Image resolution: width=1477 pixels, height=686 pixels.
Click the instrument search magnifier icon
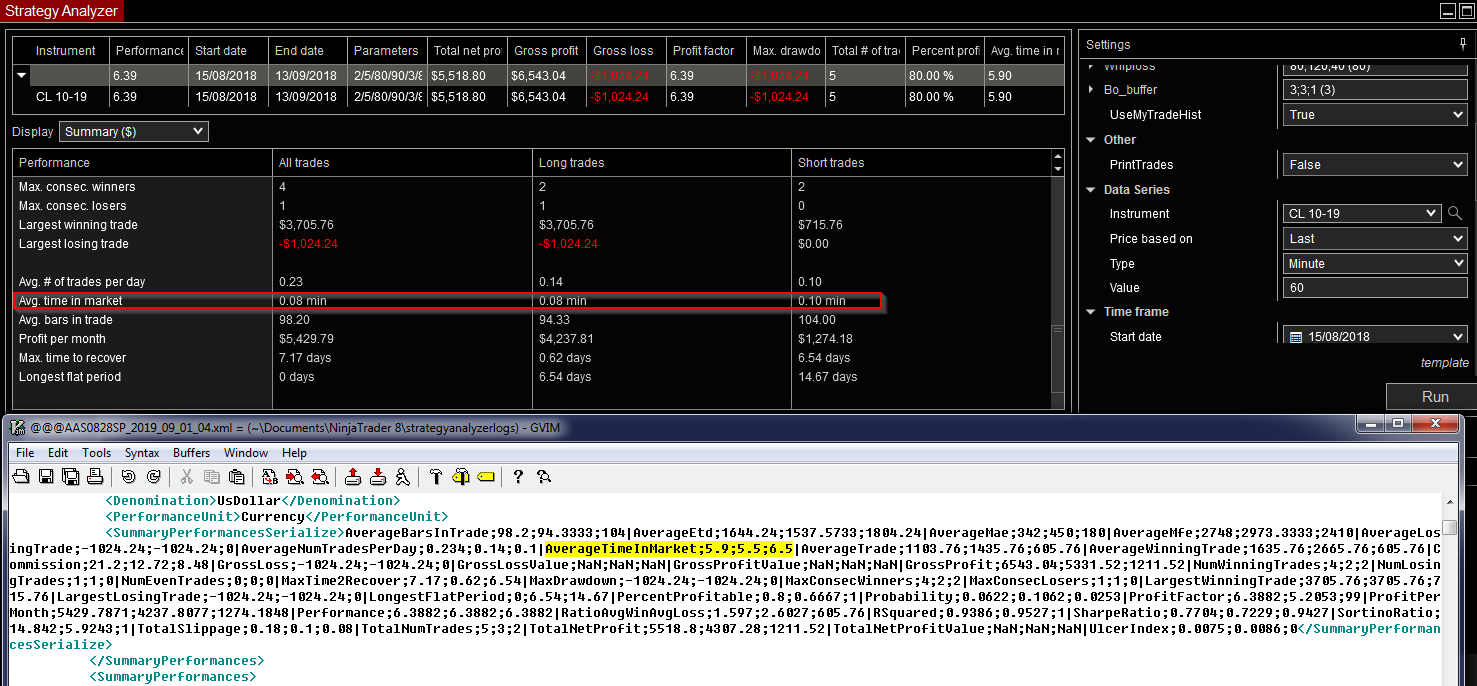pos(1455,213)
